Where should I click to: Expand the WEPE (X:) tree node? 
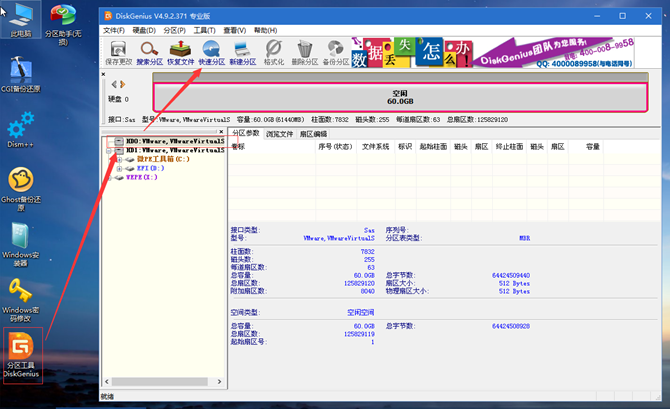coord(109,177)
